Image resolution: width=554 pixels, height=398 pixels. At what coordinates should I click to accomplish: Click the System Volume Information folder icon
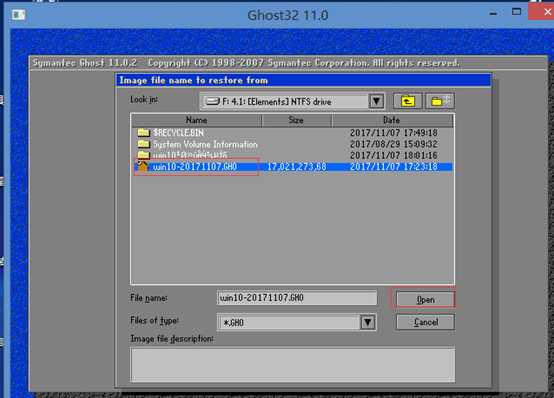(x=143, y=144)
